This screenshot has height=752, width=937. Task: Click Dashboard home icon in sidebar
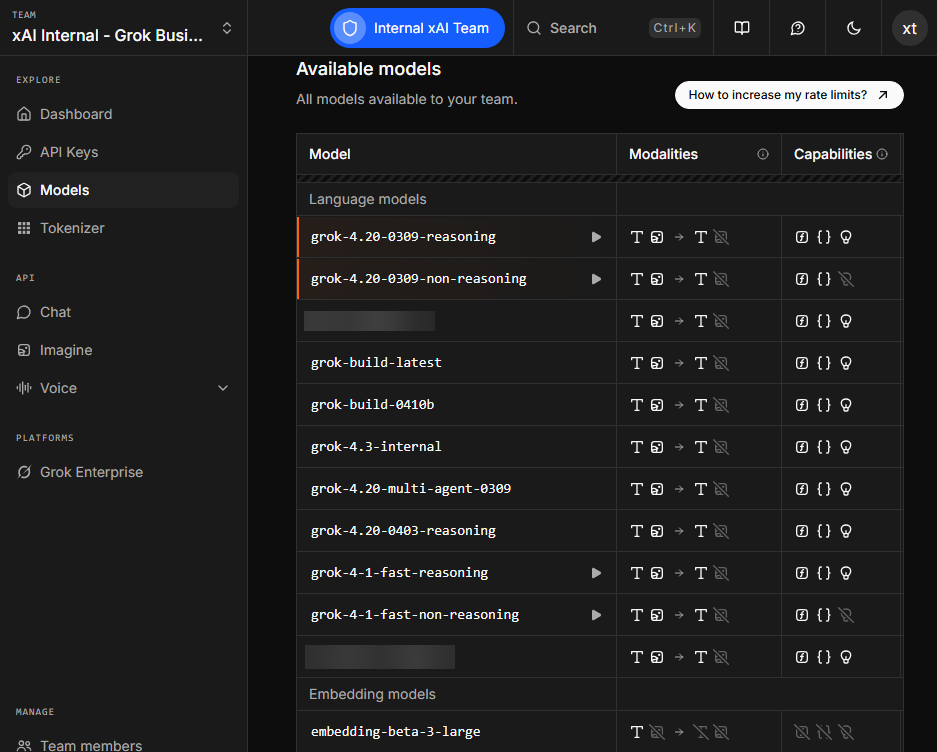[x=24, y=114]
